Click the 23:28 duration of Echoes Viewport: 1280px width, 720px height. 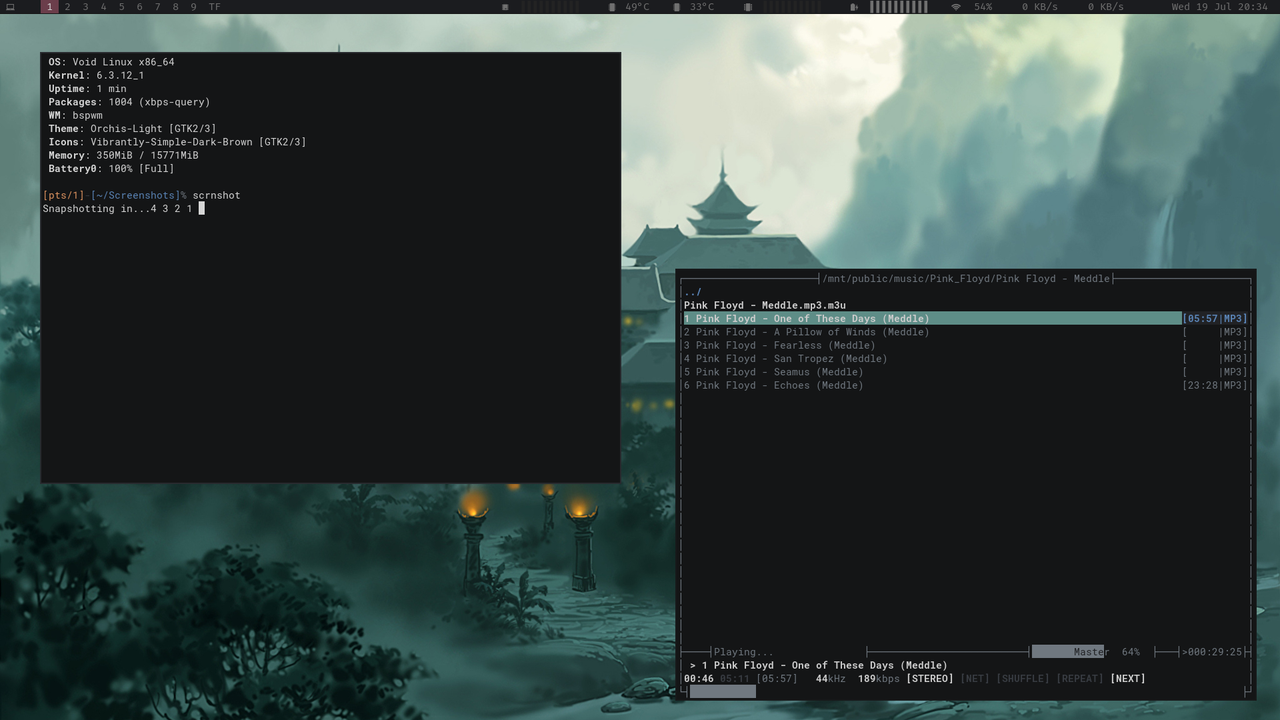coord(1203,385)
